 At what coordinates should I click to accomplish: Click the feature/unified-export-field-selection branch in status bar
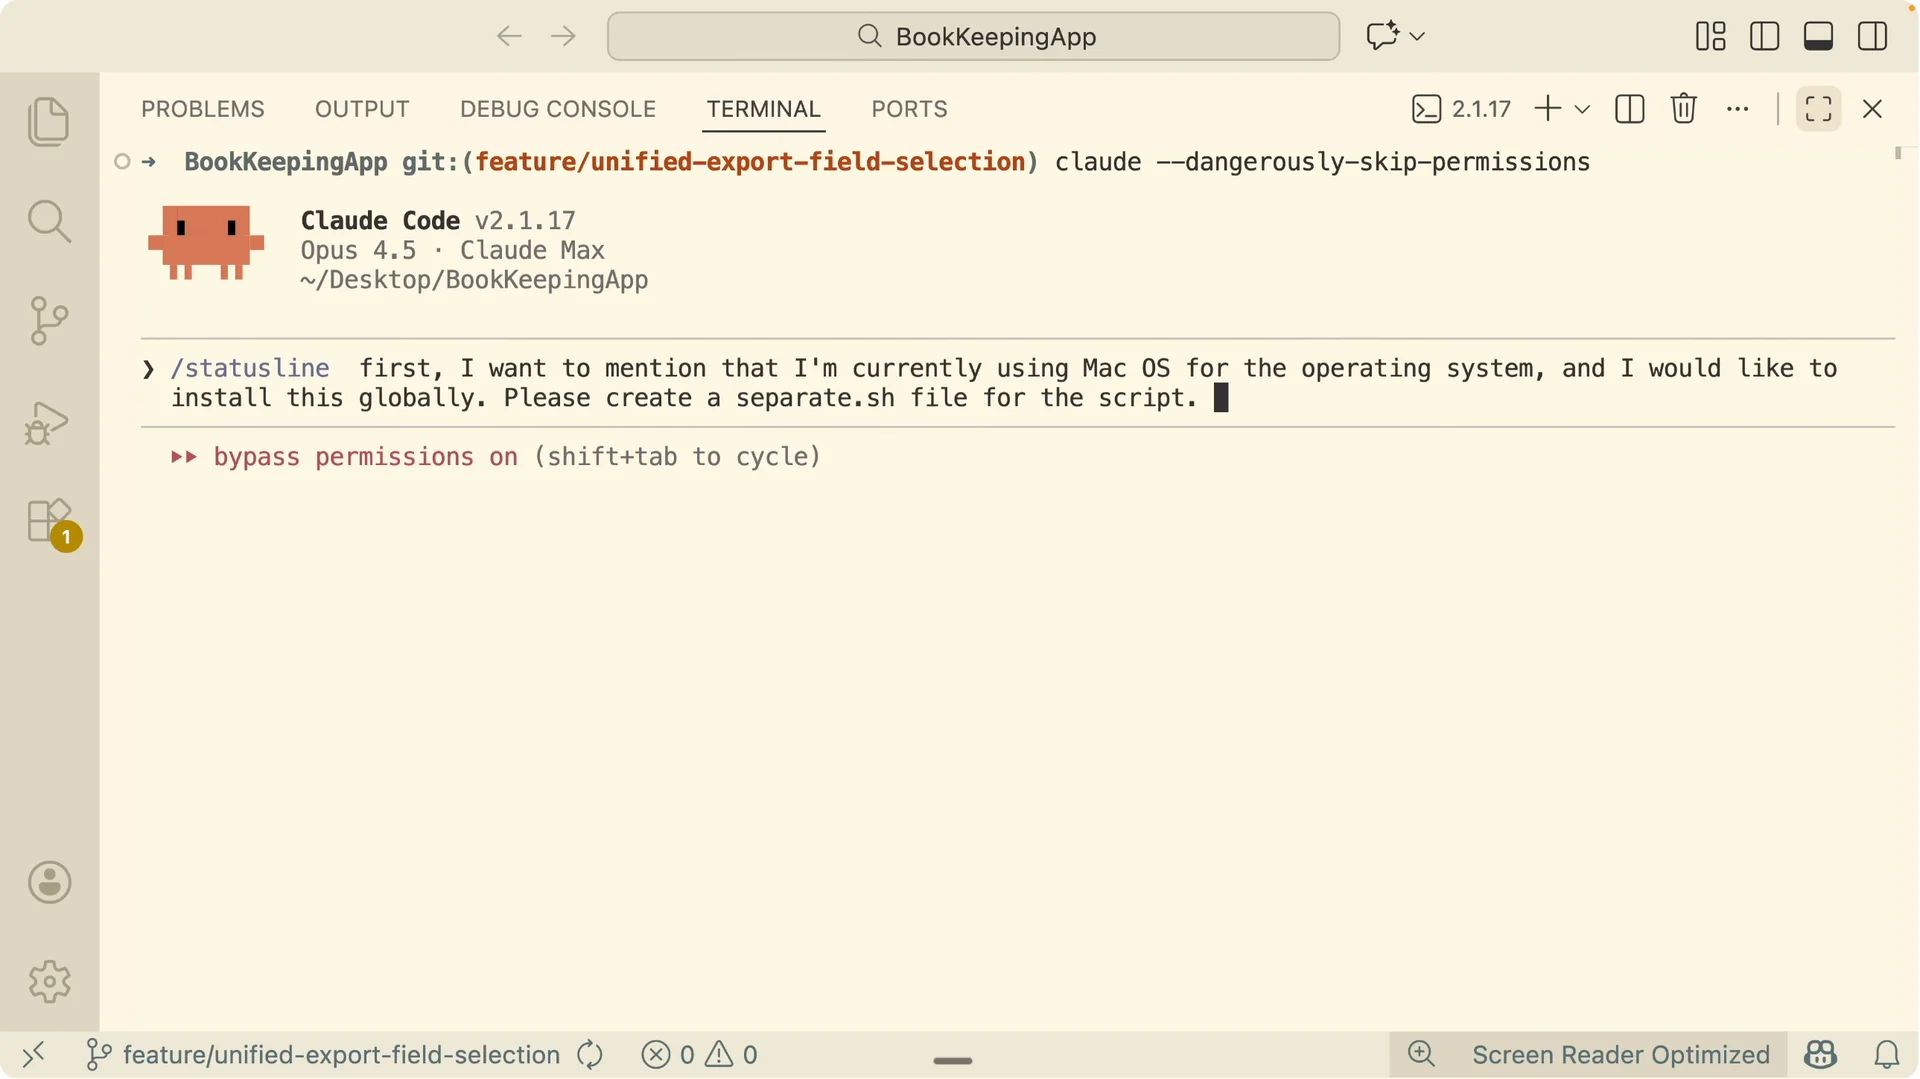tap(323, 1055)
